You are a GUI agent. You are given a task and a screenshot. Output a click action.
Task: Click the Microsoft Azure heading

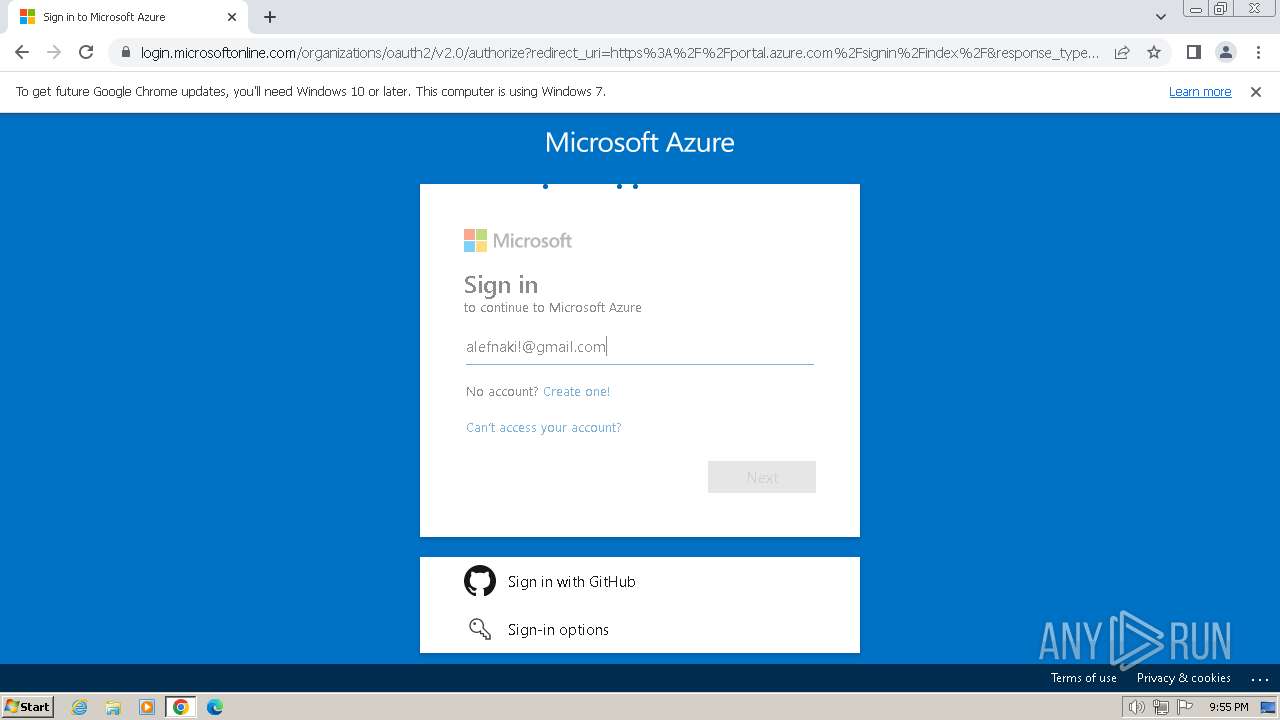coord(640,142)
